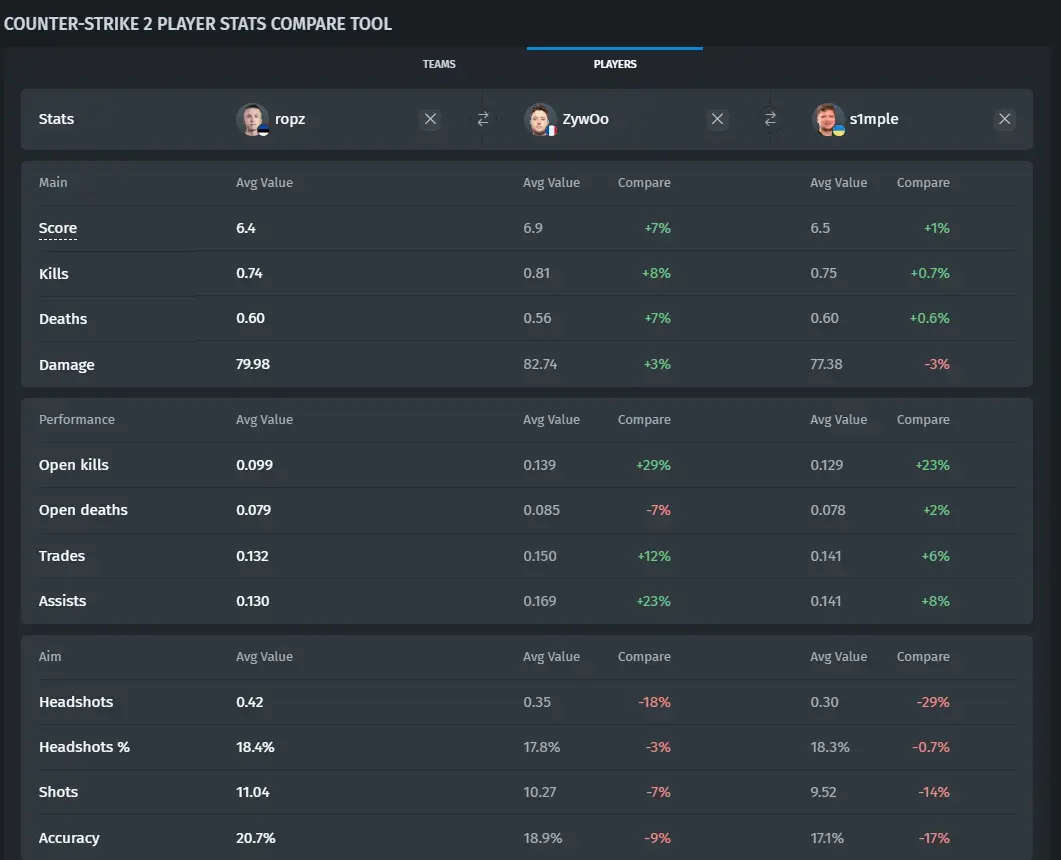This screenshot has width=1061, height=860.
Task: Click the Accuracy row label
Action: click(69, 838)
